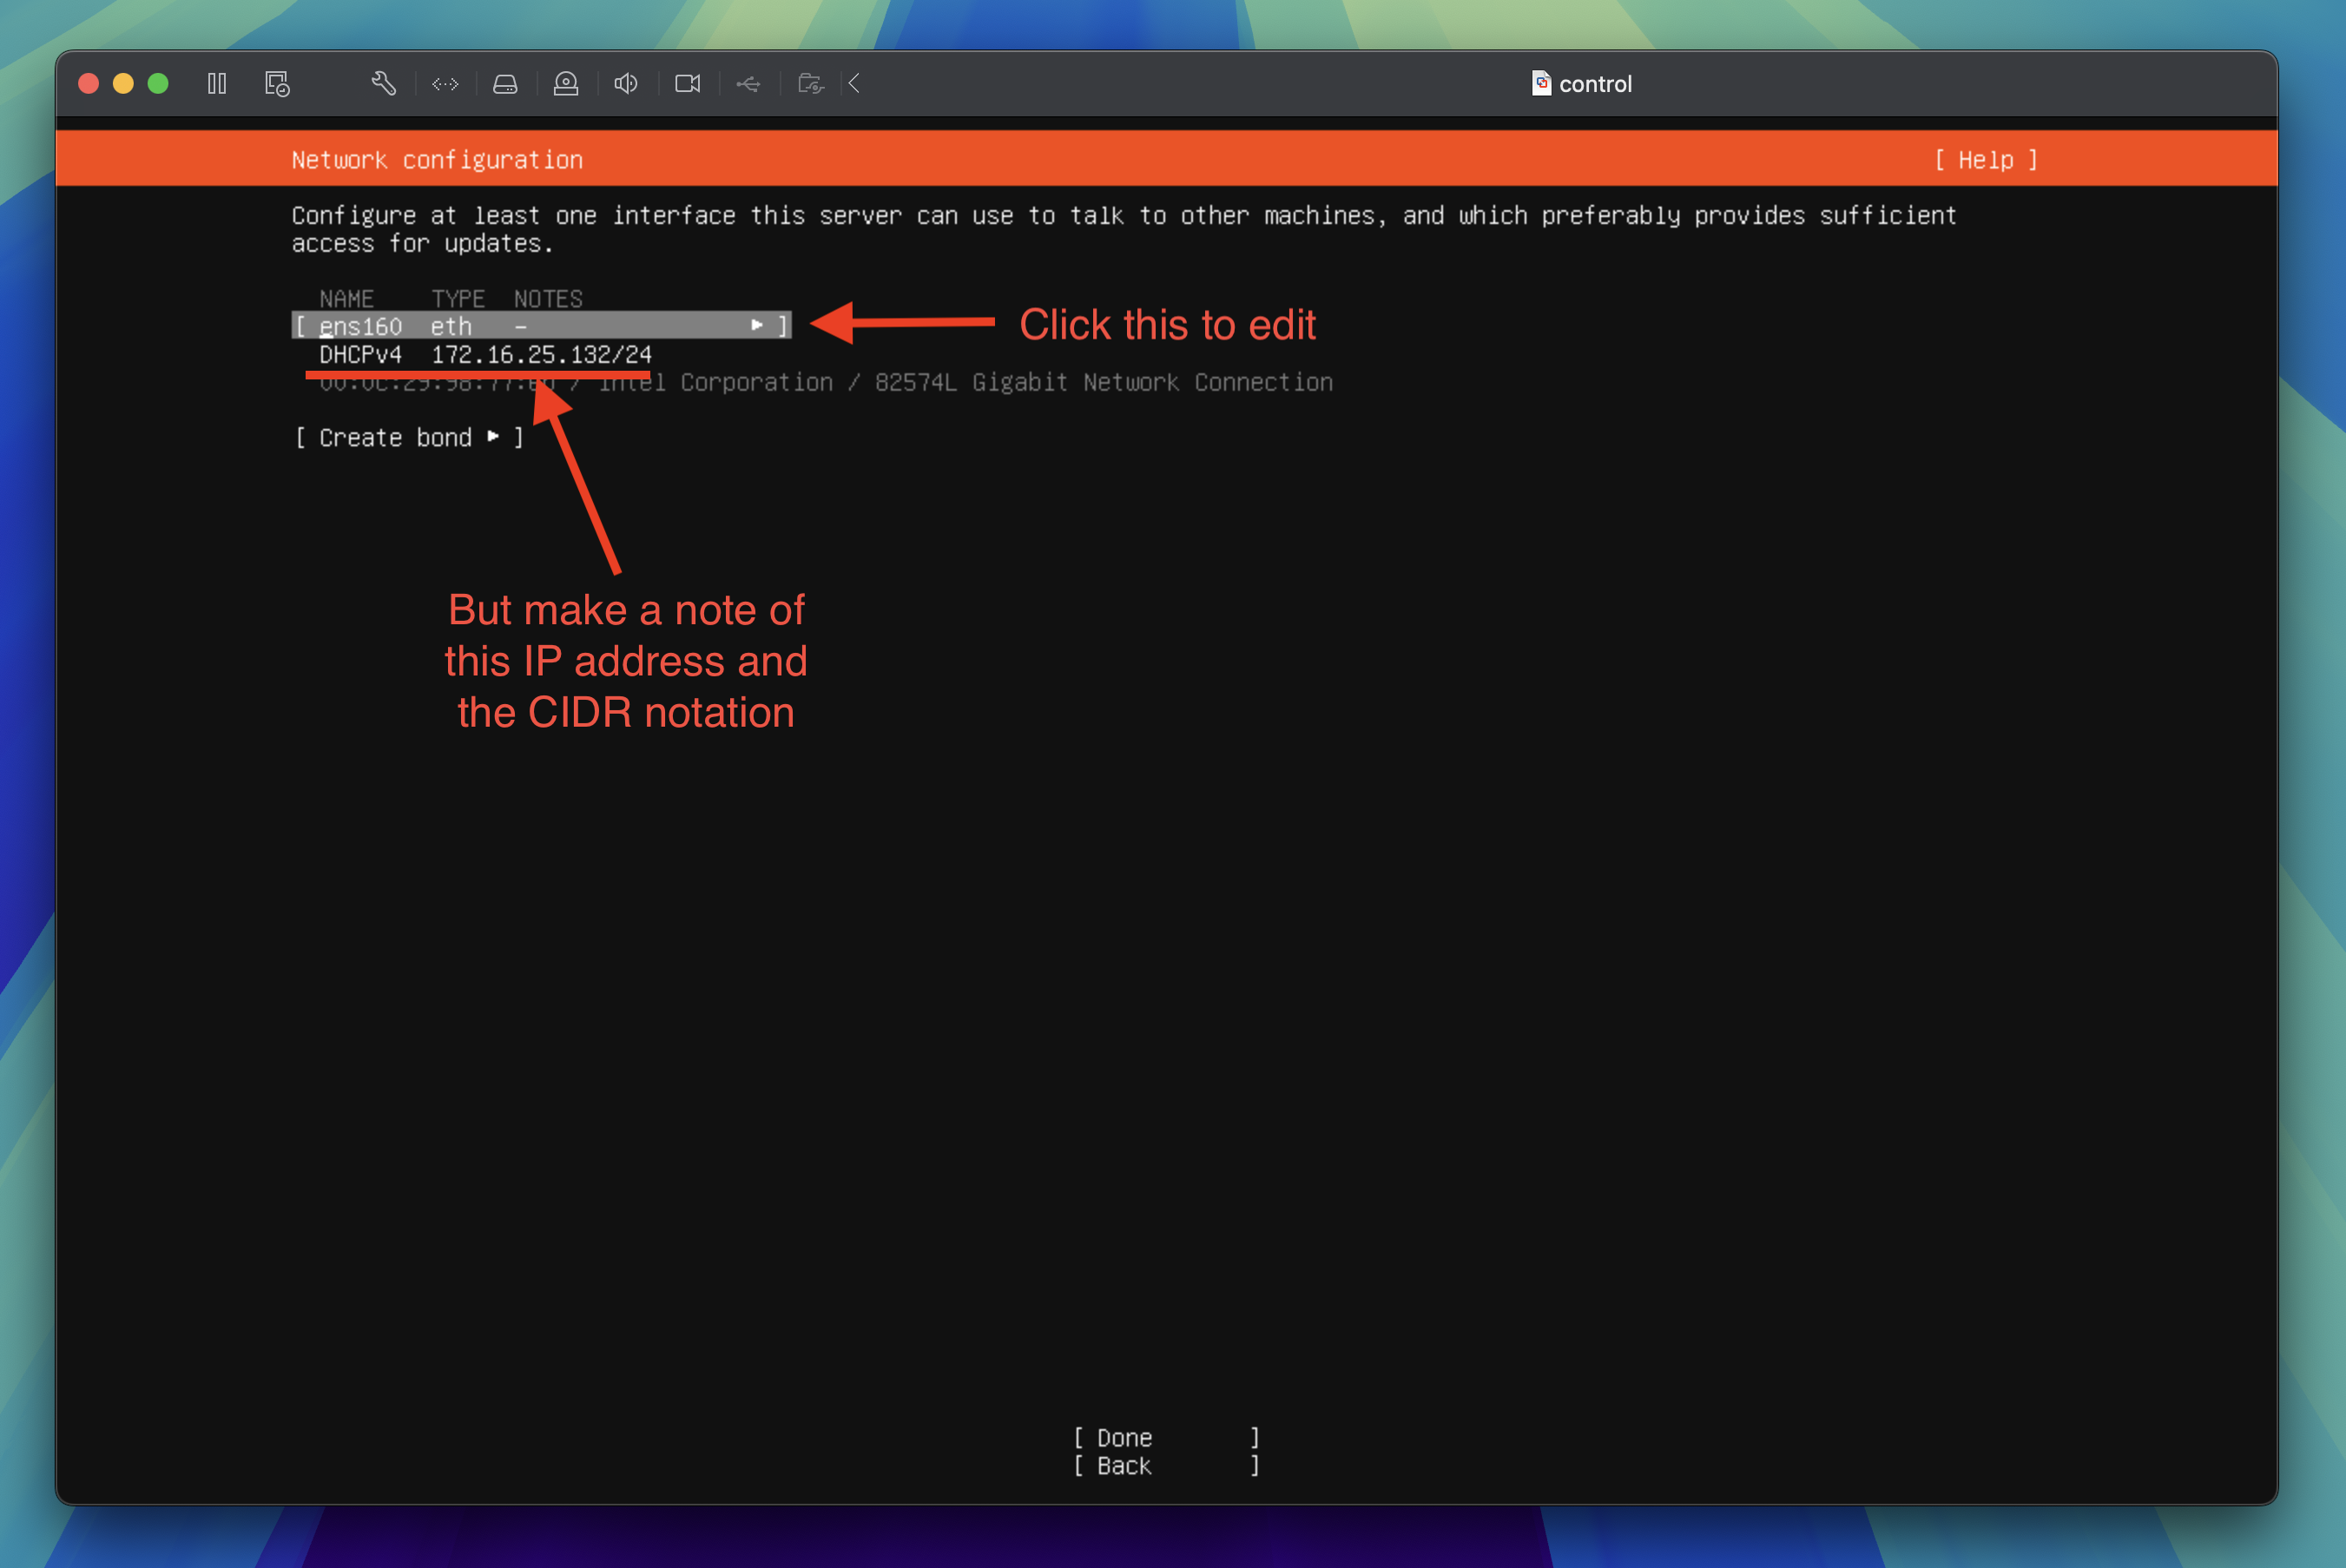The image size is (2346, 1568).
Task: Toggle the sound output device
Action: pyautogui.click(x=625, y=83)
